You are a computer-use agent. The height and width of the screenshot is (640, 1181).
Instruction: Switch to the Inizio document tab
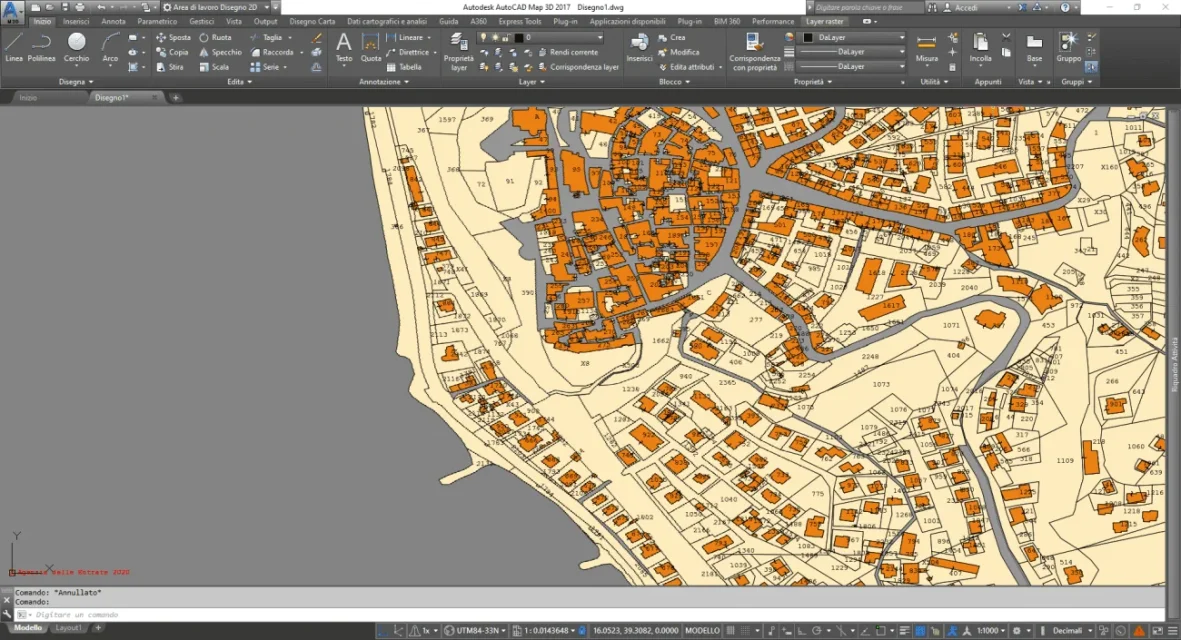(28, 98)
